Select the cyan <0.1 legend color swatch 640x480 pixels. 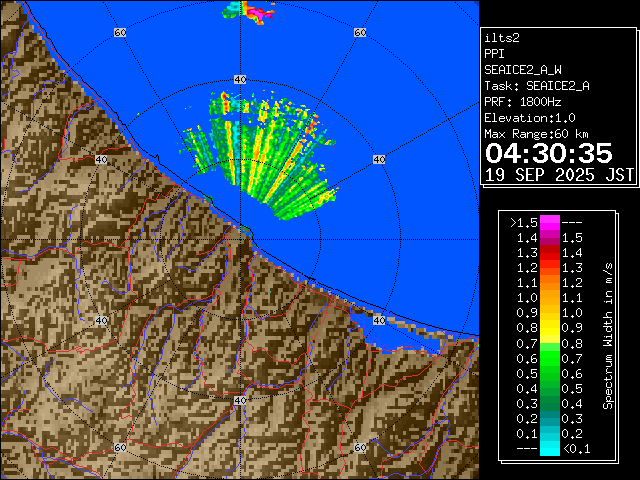pyautogui.click(x=549, y=449)
